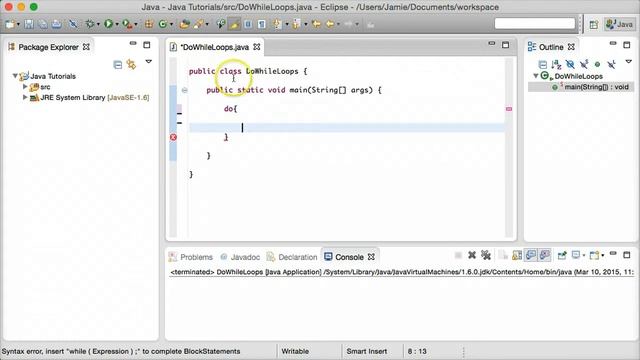
Task: Switch to the Declaration tab
Action: tap(292, 257)
